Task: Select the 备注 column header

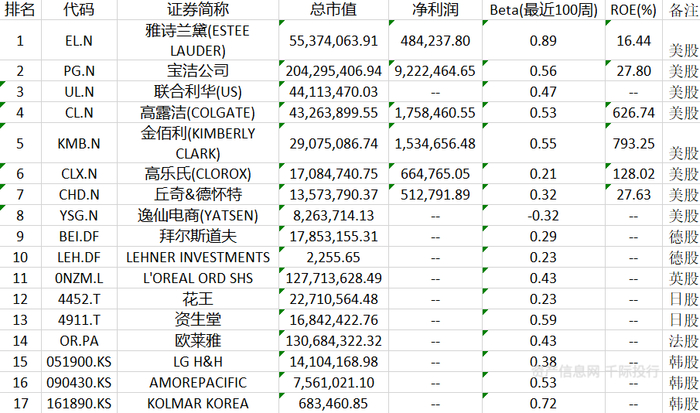Action: [684, 9]
